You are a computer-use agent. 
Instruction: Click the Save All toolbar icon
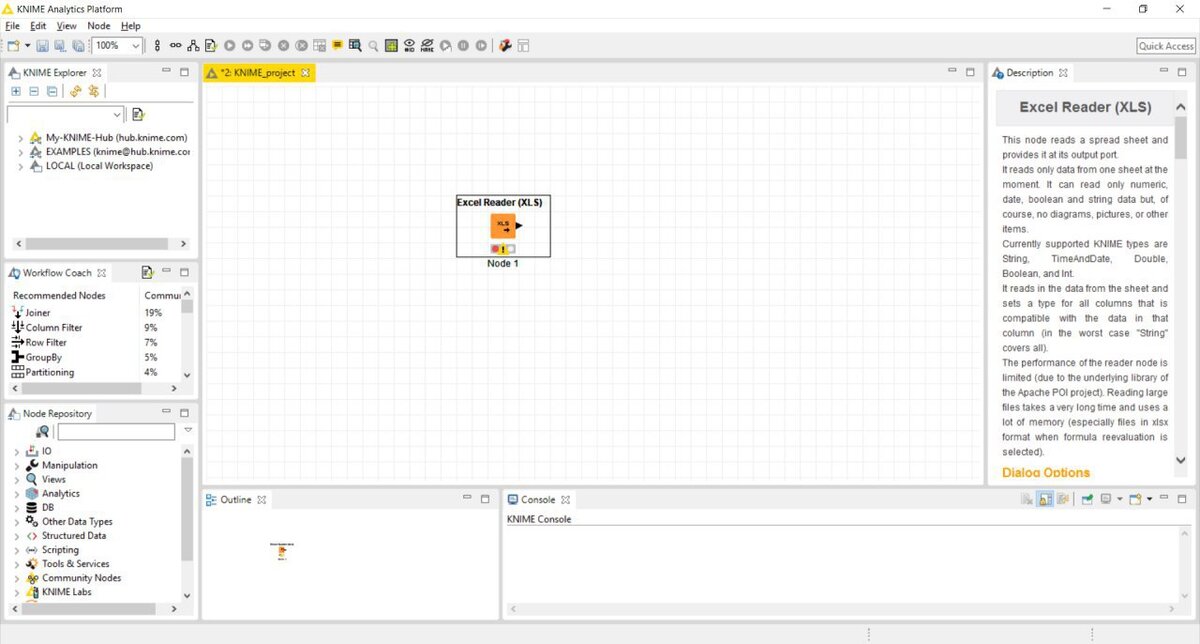(78, 45)
